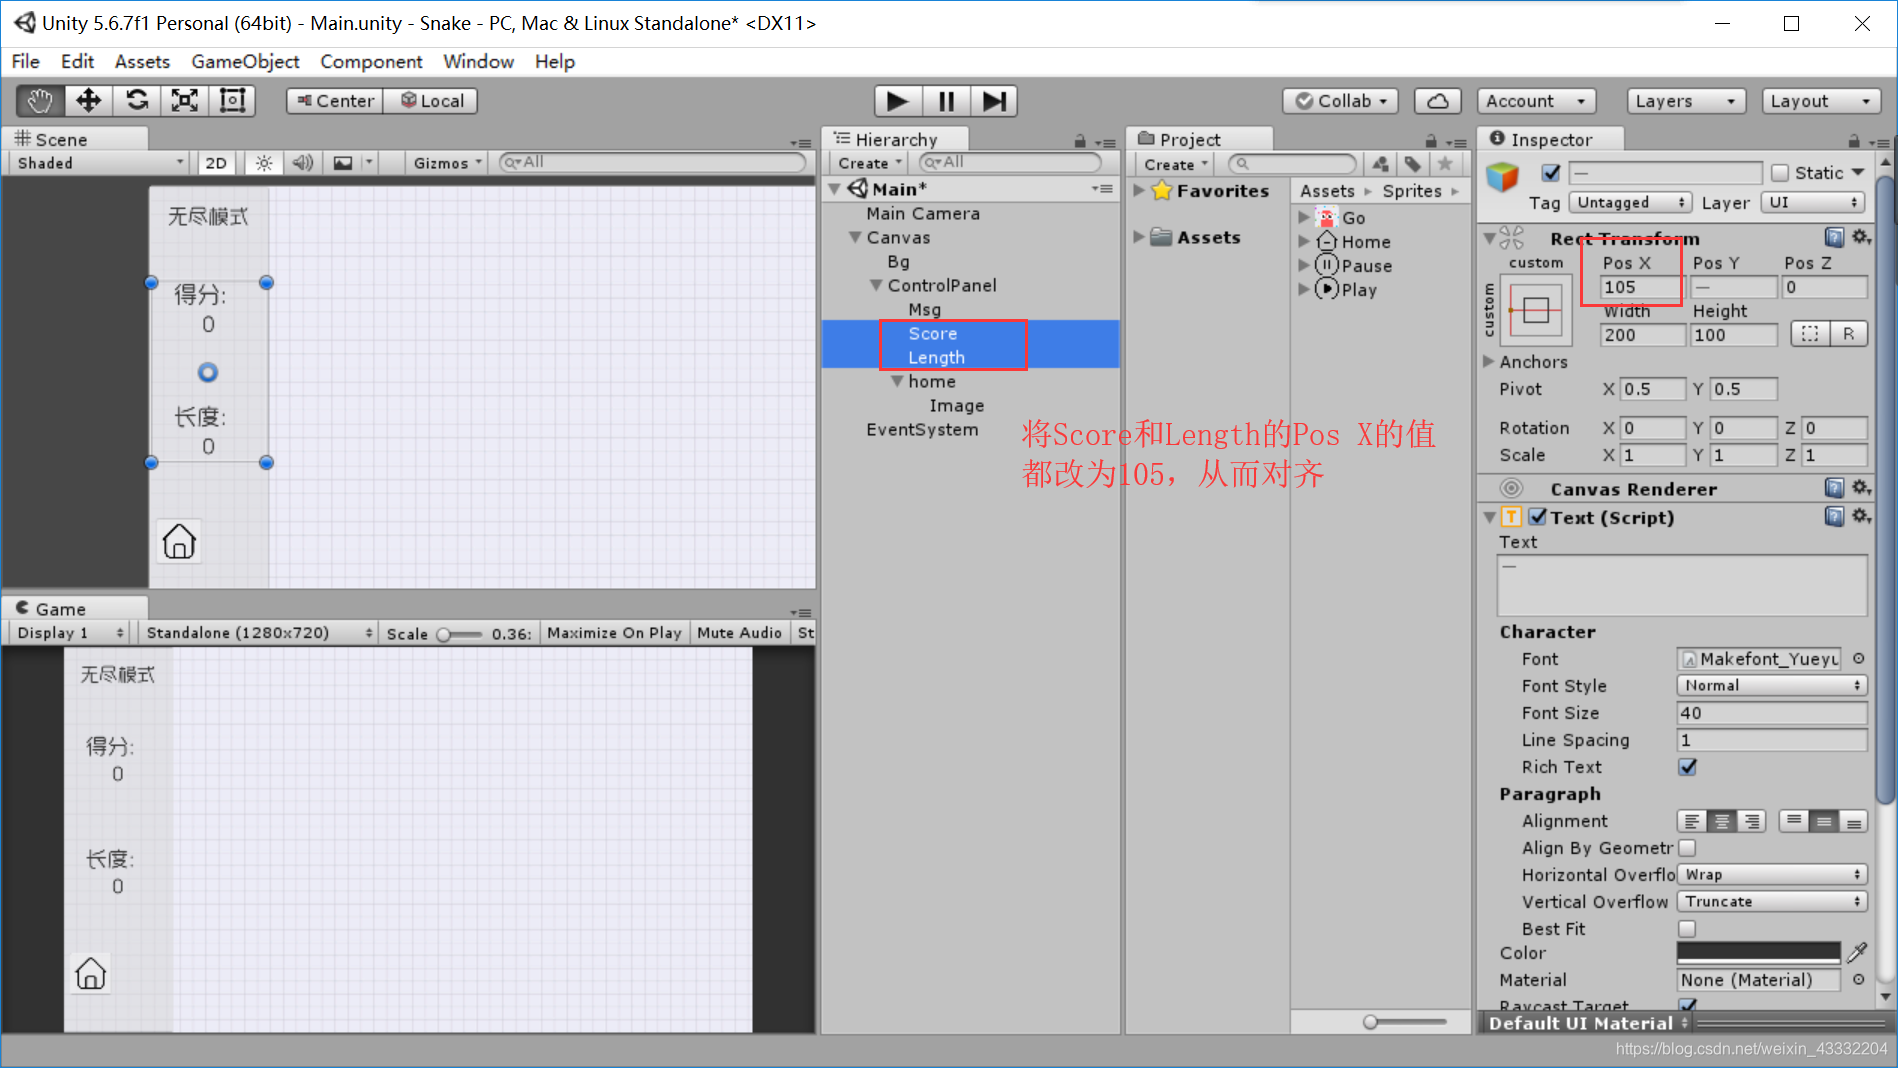The height and width of the screenshot is (1068, 1898).
Task: Open the Component menu
Action: (371, 62)
